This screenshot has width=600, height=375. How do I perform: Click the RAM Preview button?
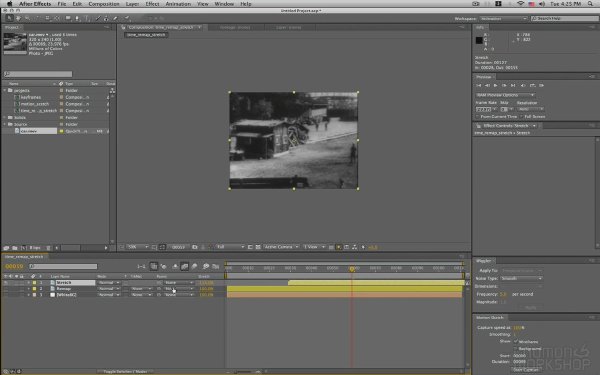[x=541, y=85]
